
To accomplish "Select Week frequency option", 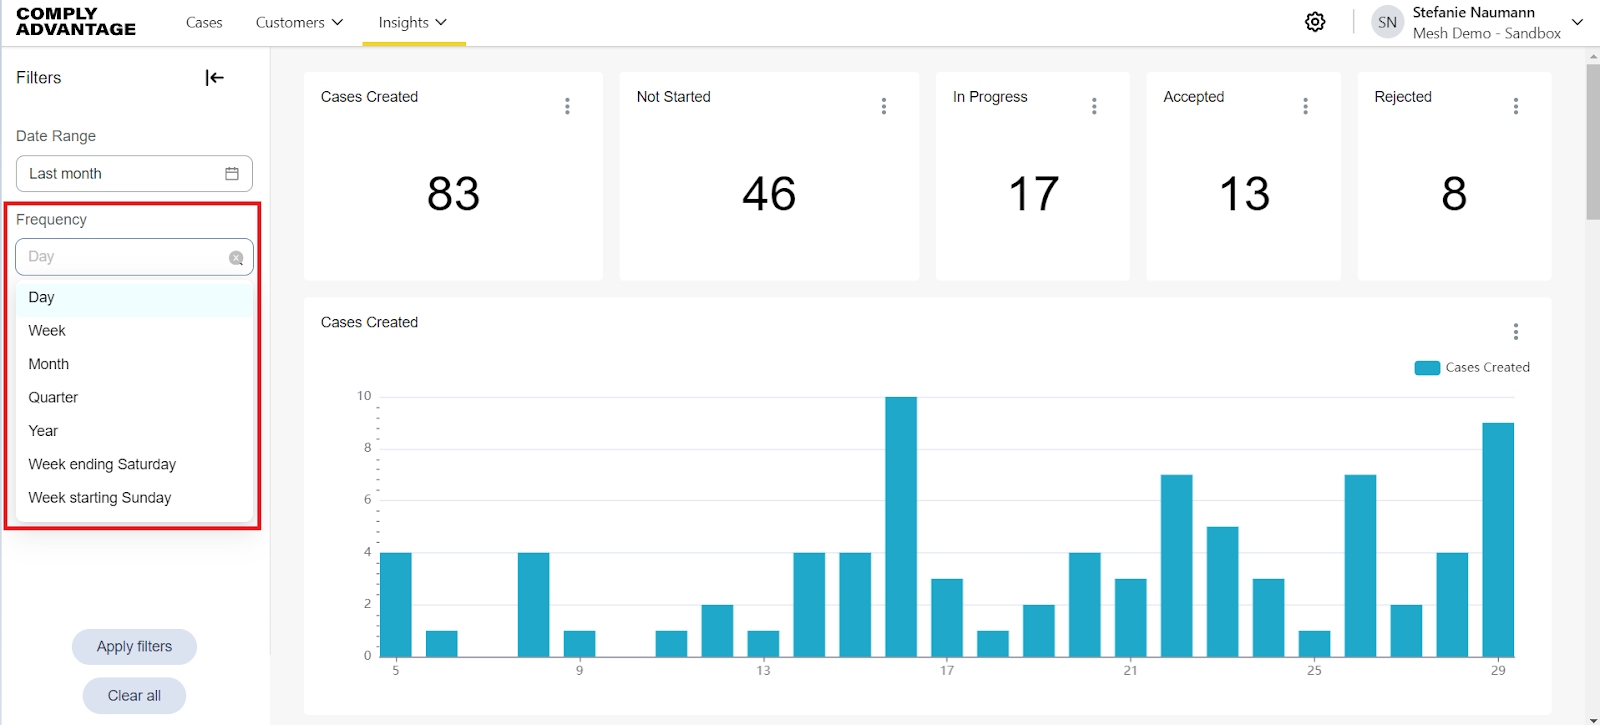I will [x=135, y=331].
